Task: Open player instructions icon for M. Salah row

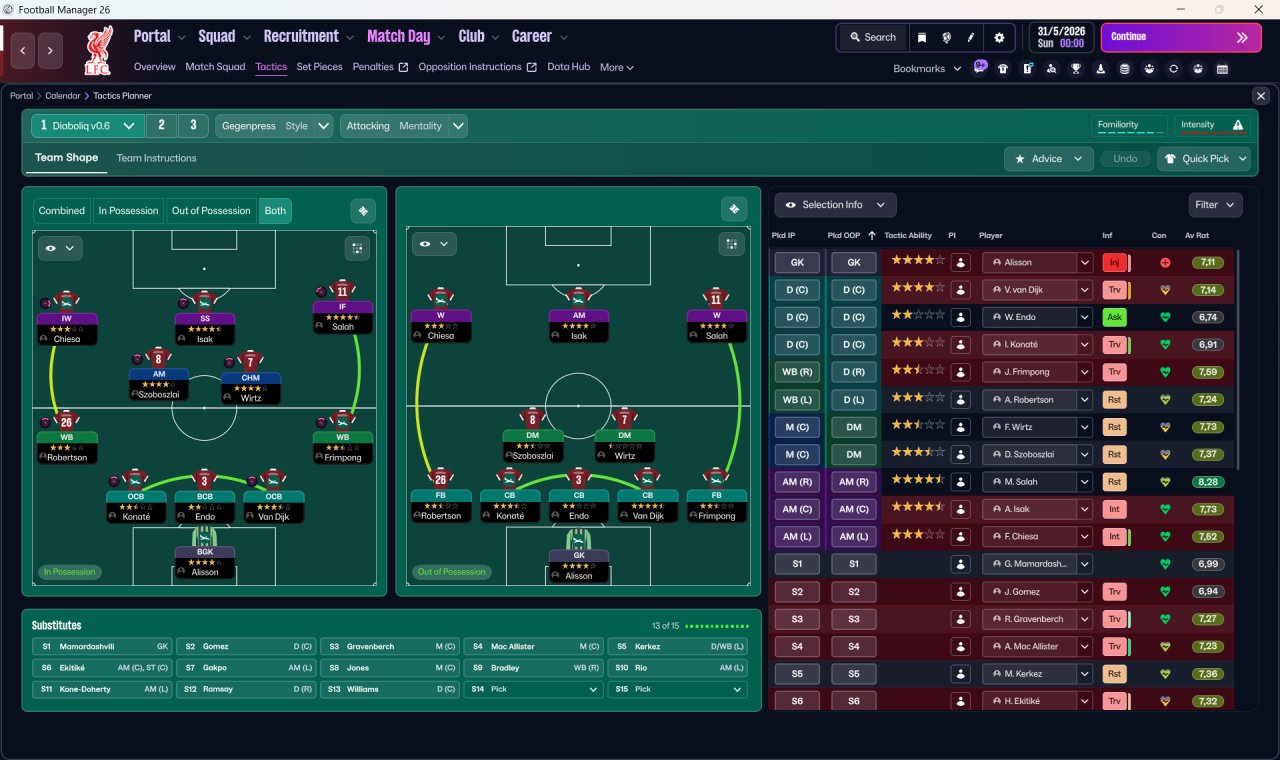Action: point(961,482)
